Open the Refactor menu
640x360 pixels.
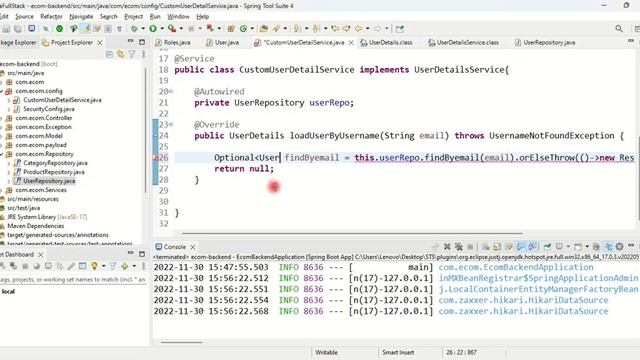[51, 16]
